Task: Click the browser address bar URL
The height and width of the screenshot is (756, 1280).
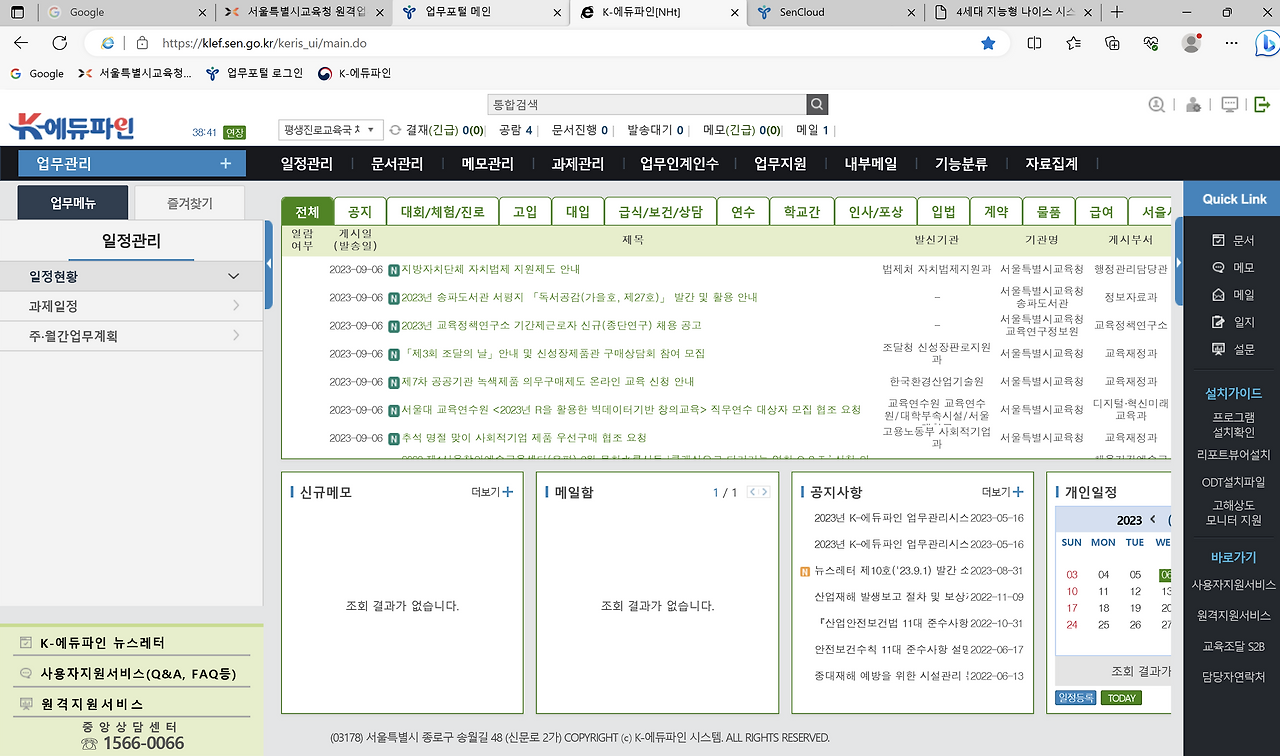Action: click(x=263, y=43)
